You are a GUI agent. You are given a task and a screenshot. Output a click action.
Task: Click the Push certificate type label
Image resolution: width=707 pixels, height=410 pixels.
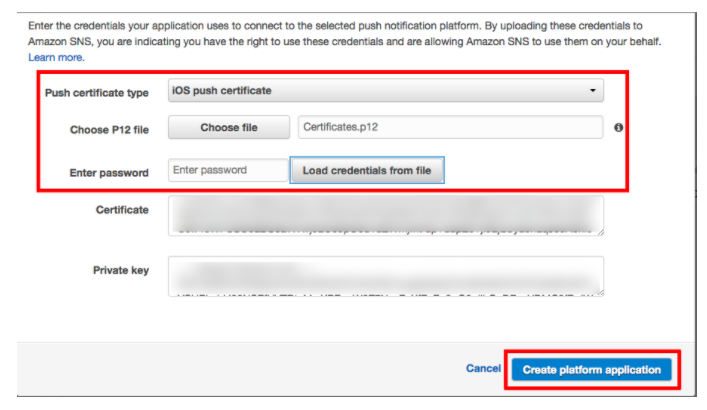(x=97, y=92)
